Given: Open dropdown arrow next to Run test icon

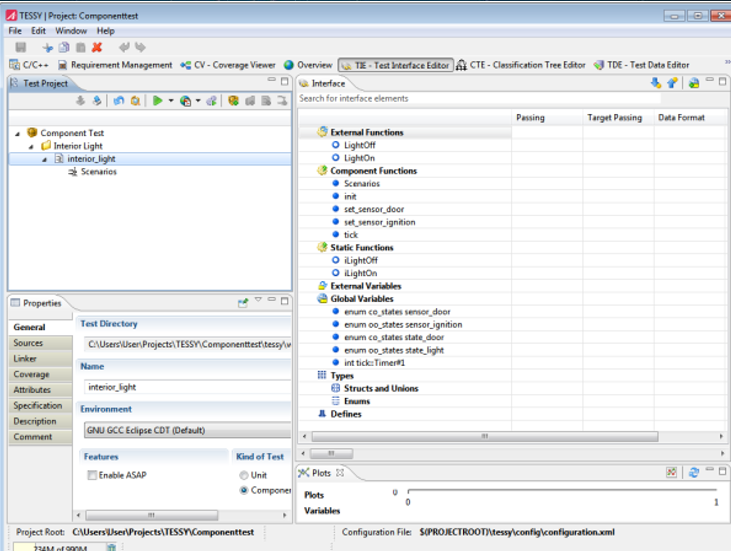Looking at the screenshot, I should 171,101.
